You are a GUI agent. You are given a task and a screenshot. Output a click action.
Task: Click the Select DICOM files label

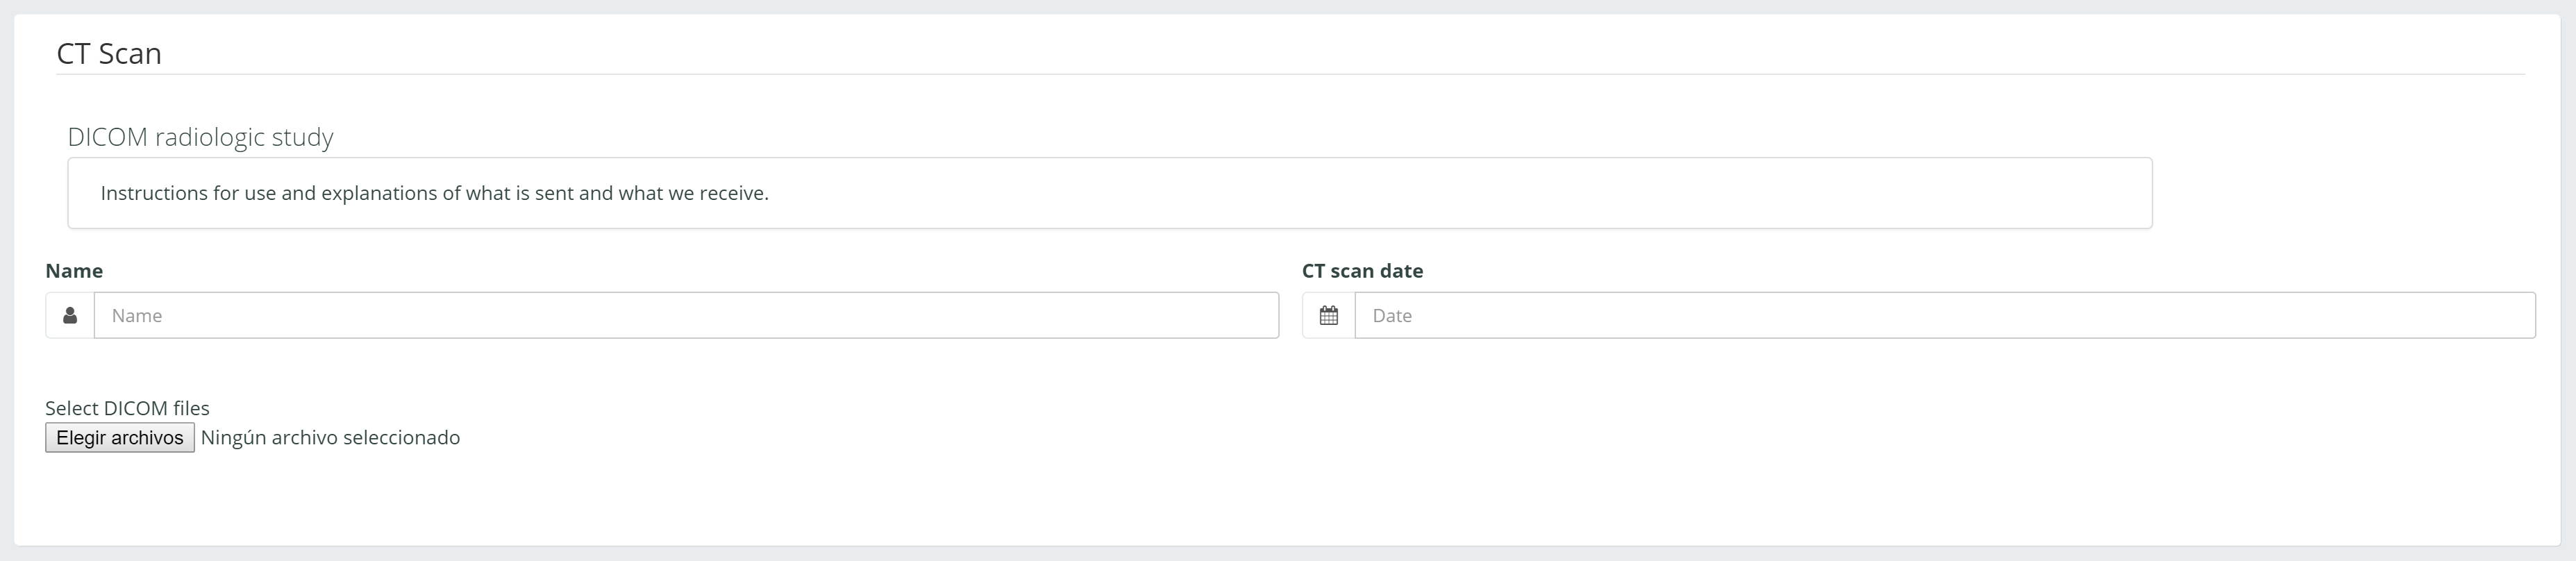click(x=127, y=408)
